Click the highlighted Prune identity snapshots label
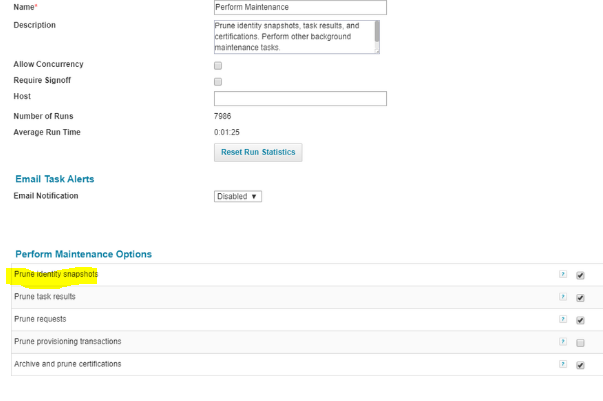 [56, 274]
